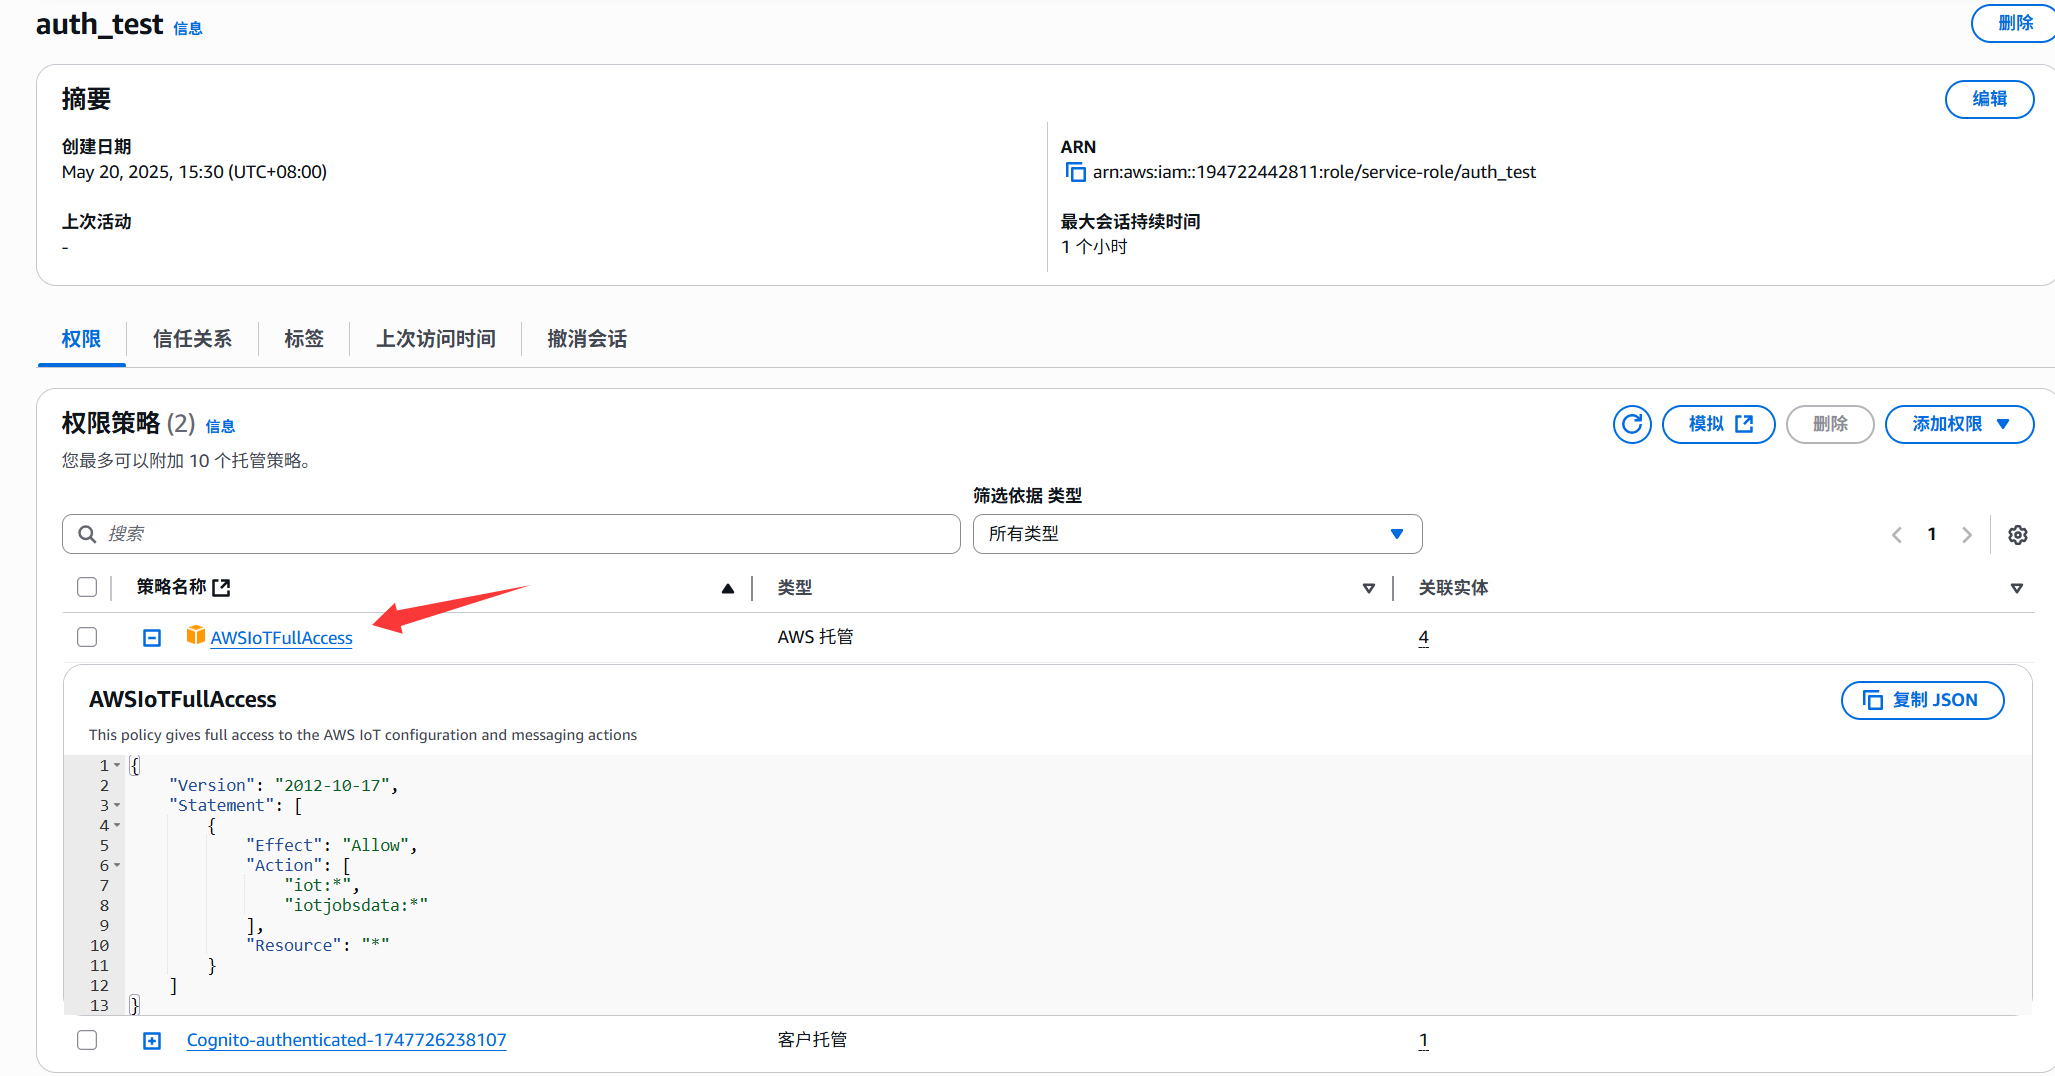
Task: Switch to the 上次访问时间 tab
Action: point(435,339)
